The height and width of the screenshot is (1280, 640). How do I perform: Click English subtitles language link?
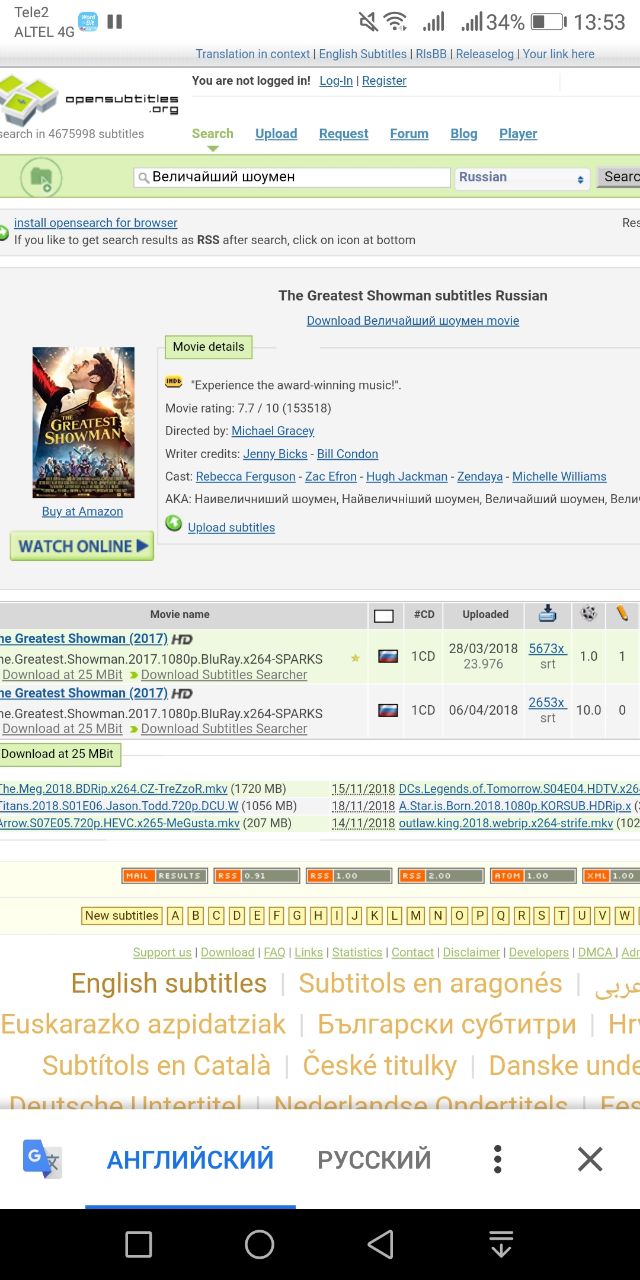(169, 984)
